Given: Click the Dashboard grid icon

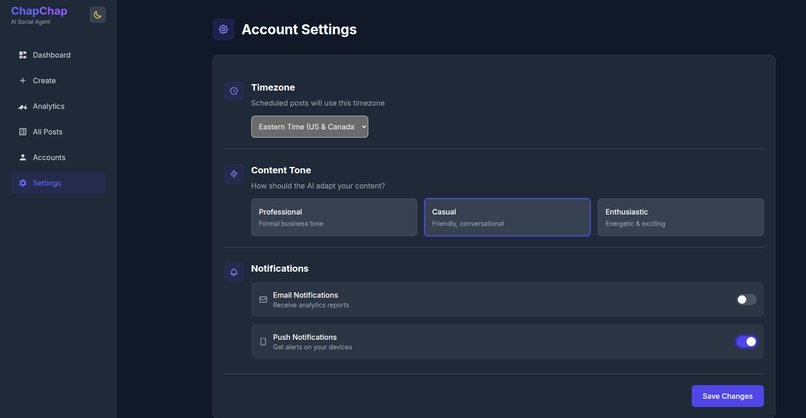Looking at the screenshot, I should coord(23,55).
